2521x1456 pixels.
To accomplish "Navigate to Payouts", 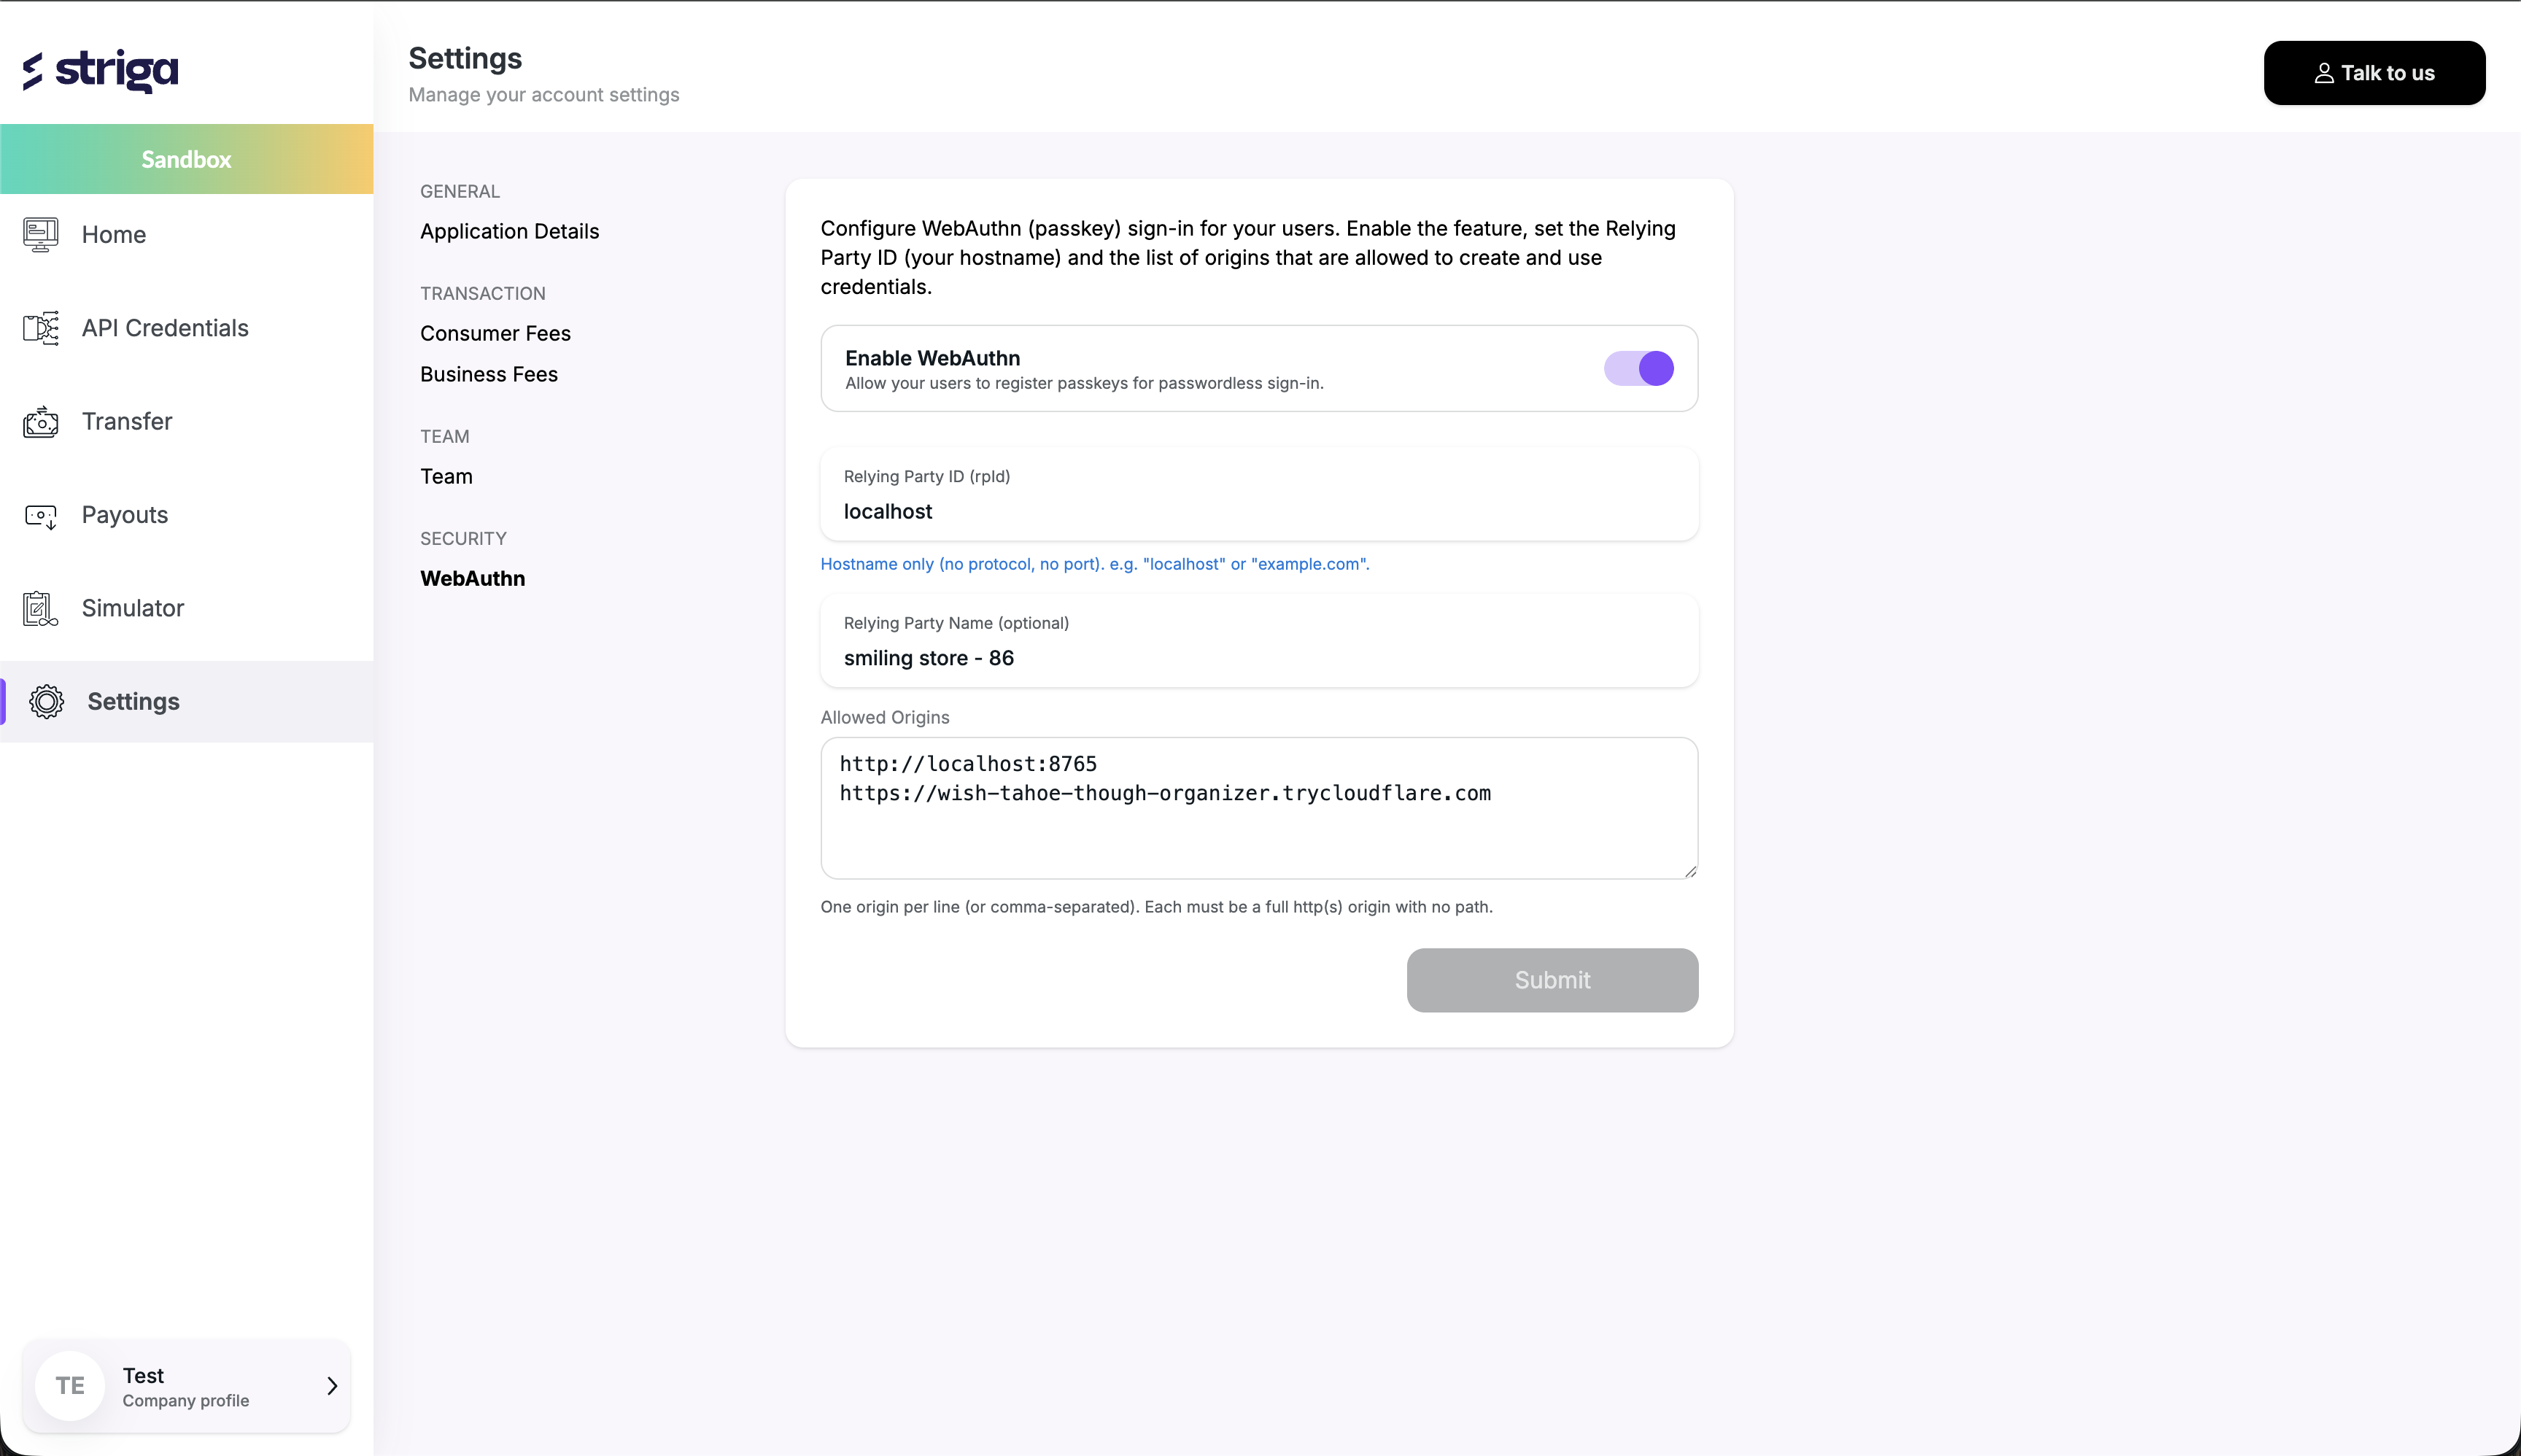I will 187,515.
